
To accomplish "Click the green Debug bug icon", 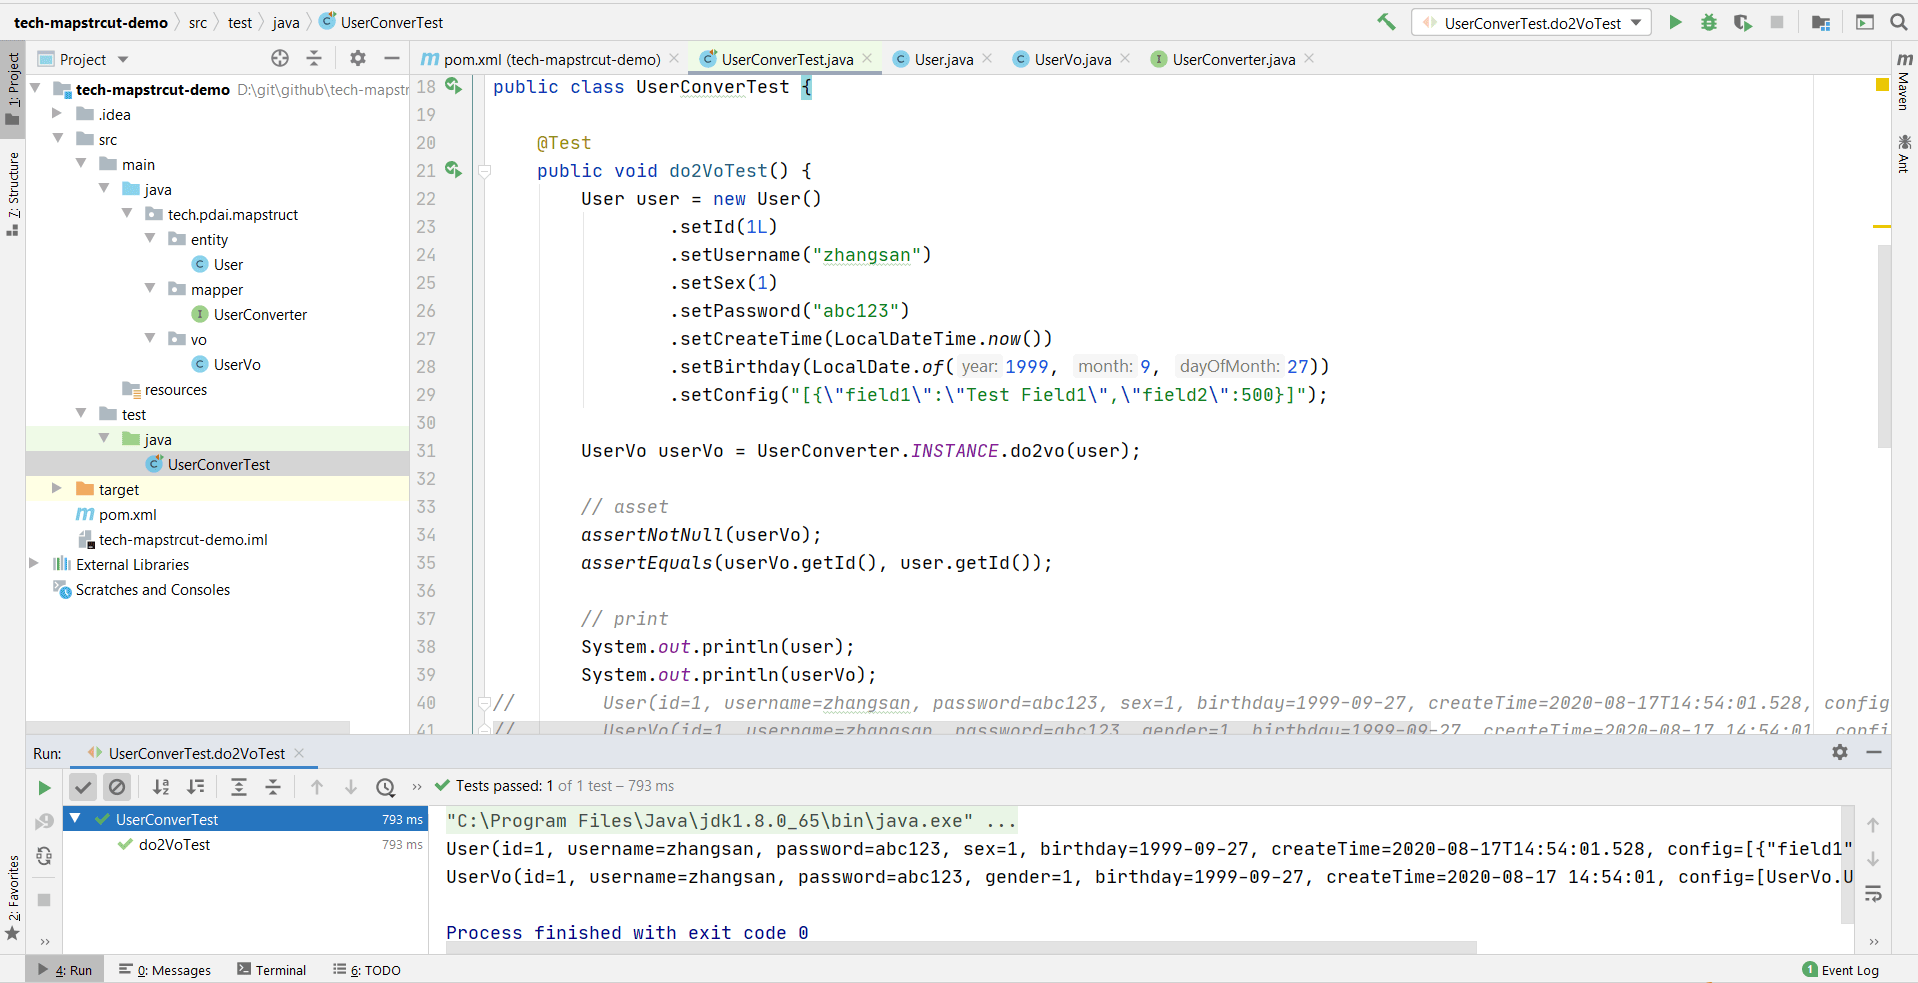I will click(x=1709, y=22).
